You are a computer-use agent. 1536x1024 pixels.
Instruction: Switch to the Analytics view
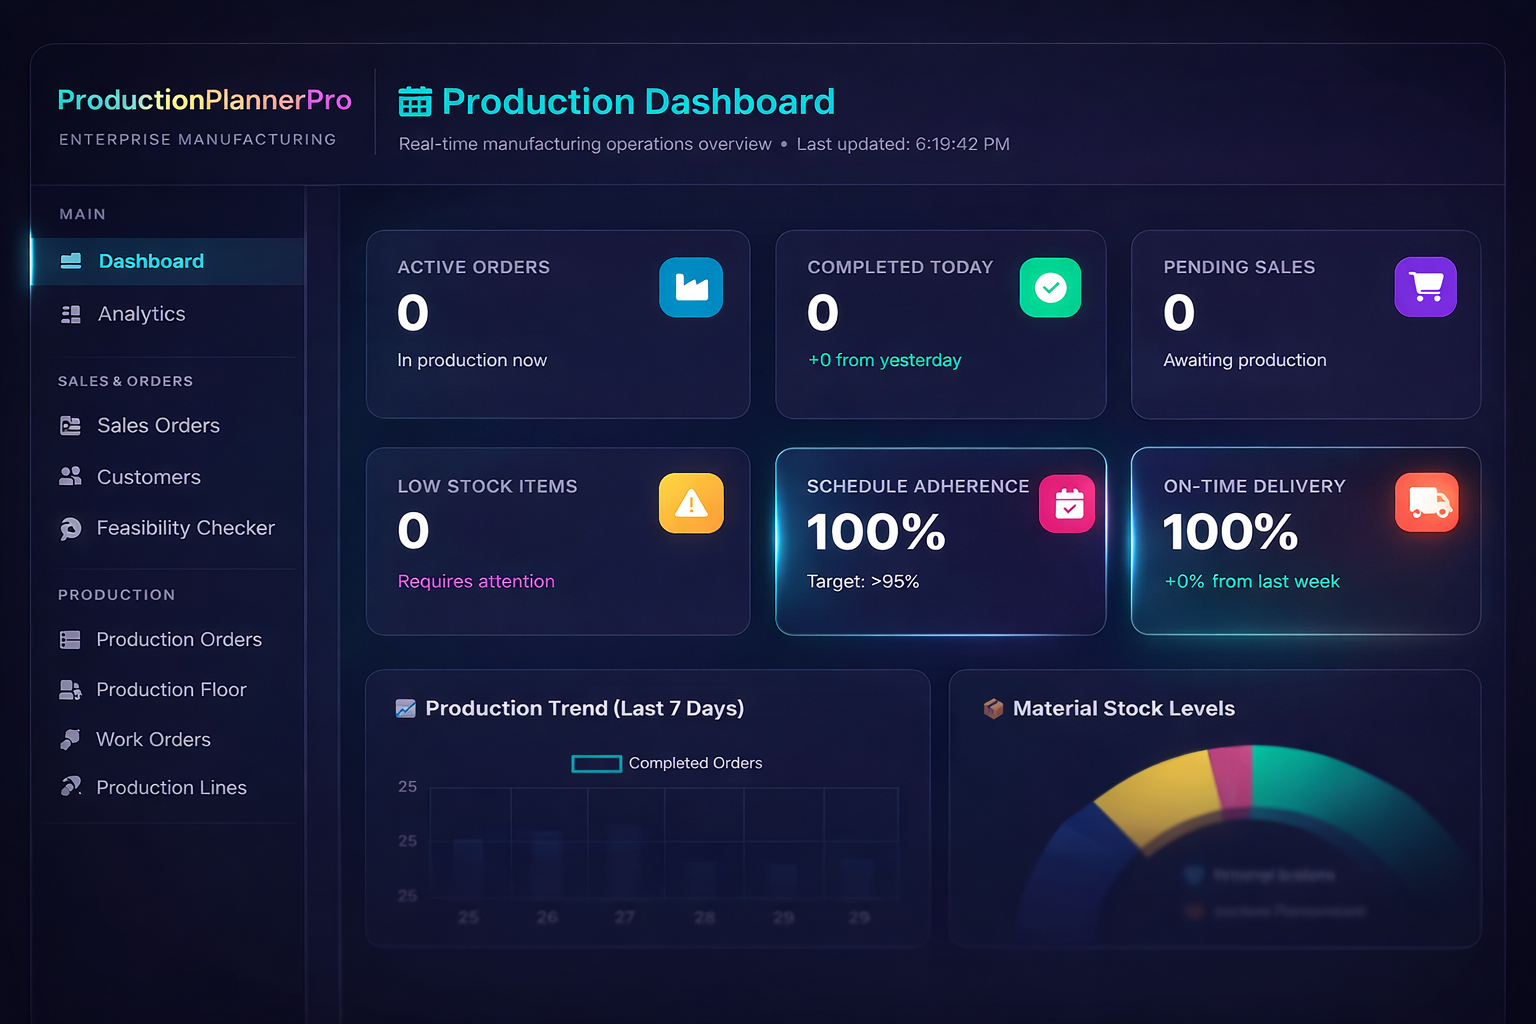tap(141, 313)
